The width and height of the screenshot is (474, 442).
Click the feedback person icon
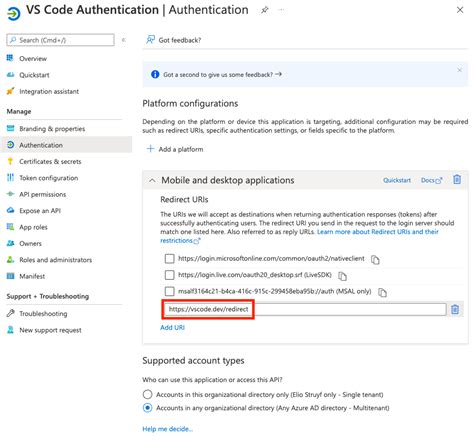point(150,40)
